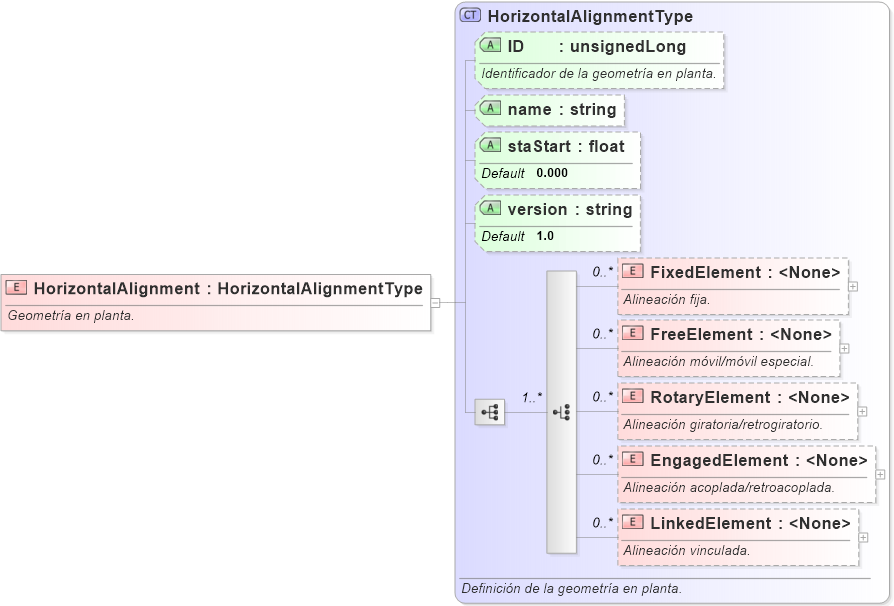
Task: Click the attribute icon beside staStart
Action: point(490,145)
